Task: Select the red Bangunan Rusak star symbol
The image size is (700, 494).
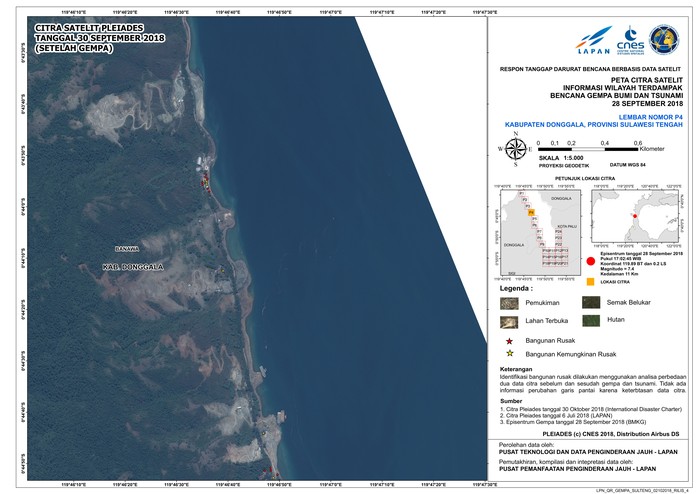Action: (509, 342)
